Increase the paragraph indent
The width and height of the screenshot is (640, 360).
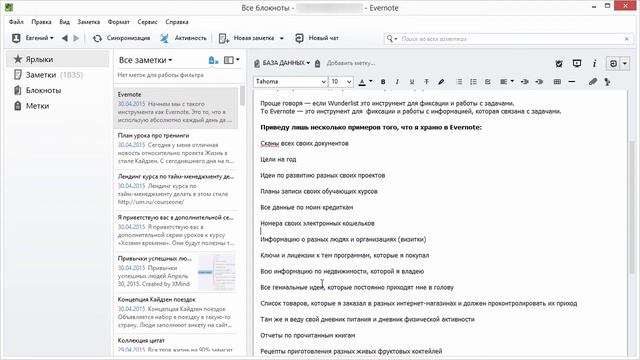click(x=539, y=82)
